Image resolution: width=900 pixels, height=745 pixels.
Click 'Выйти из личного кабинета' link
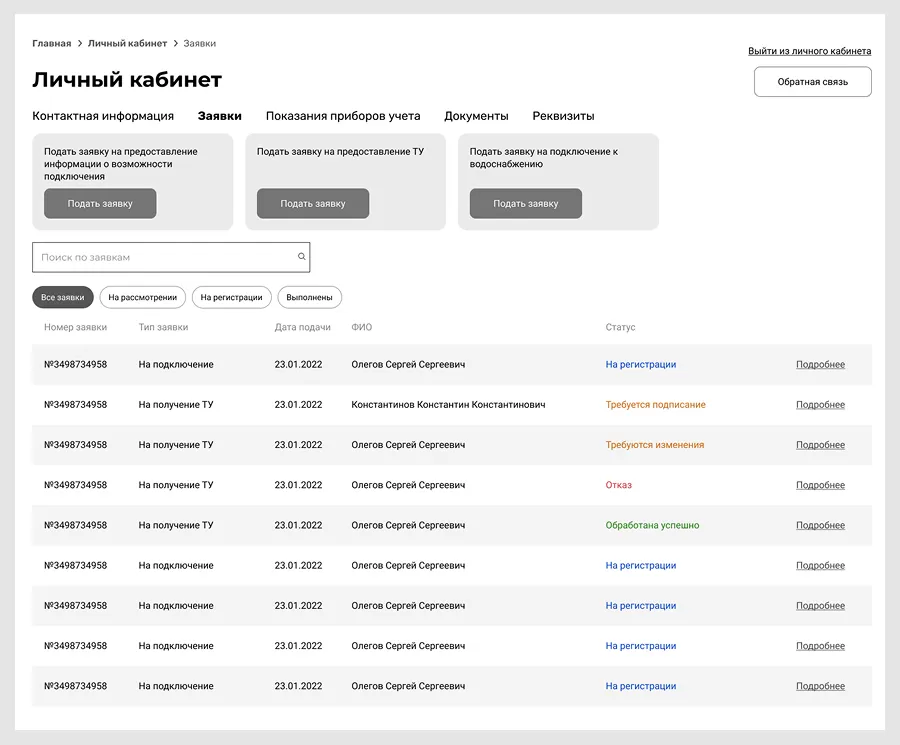(x=809, y=51)
